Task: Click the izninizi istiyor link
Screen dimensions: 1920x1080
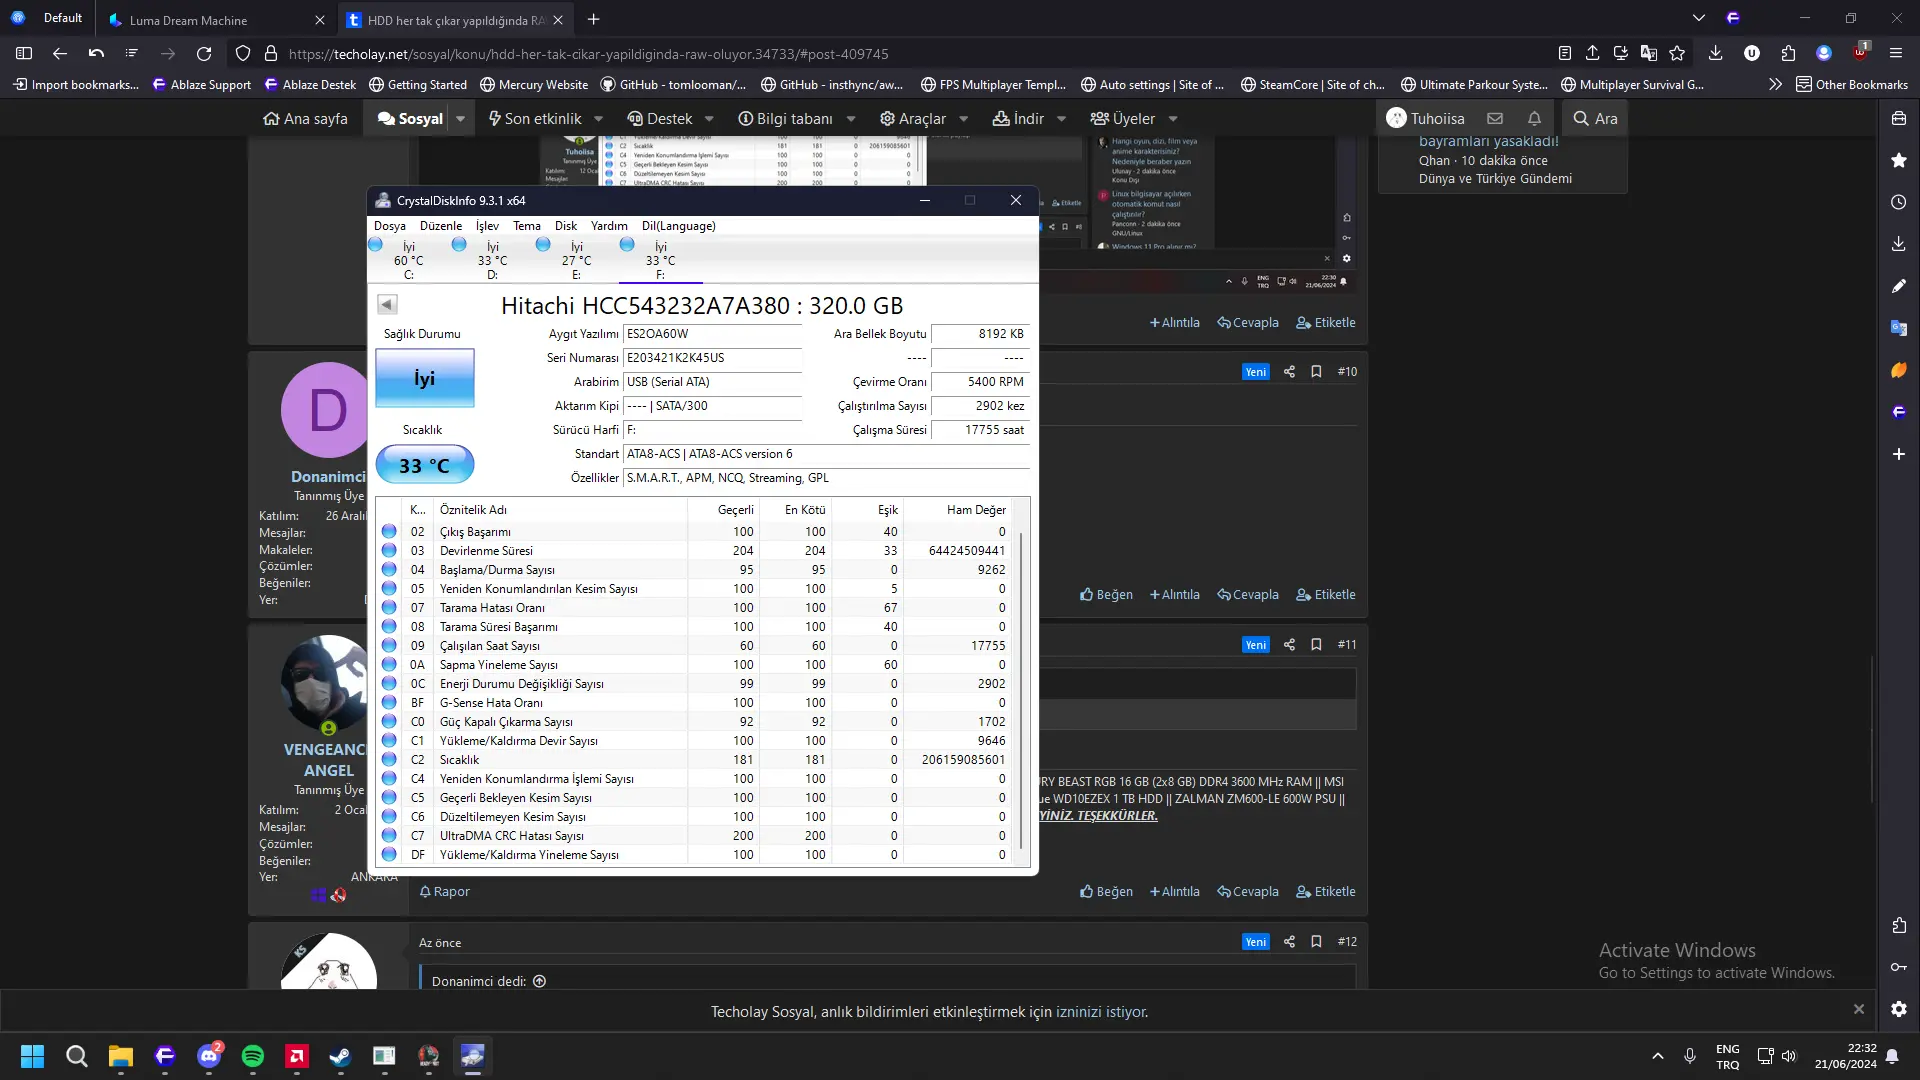Action: pyautogui.click(x=1102, y=1012)
